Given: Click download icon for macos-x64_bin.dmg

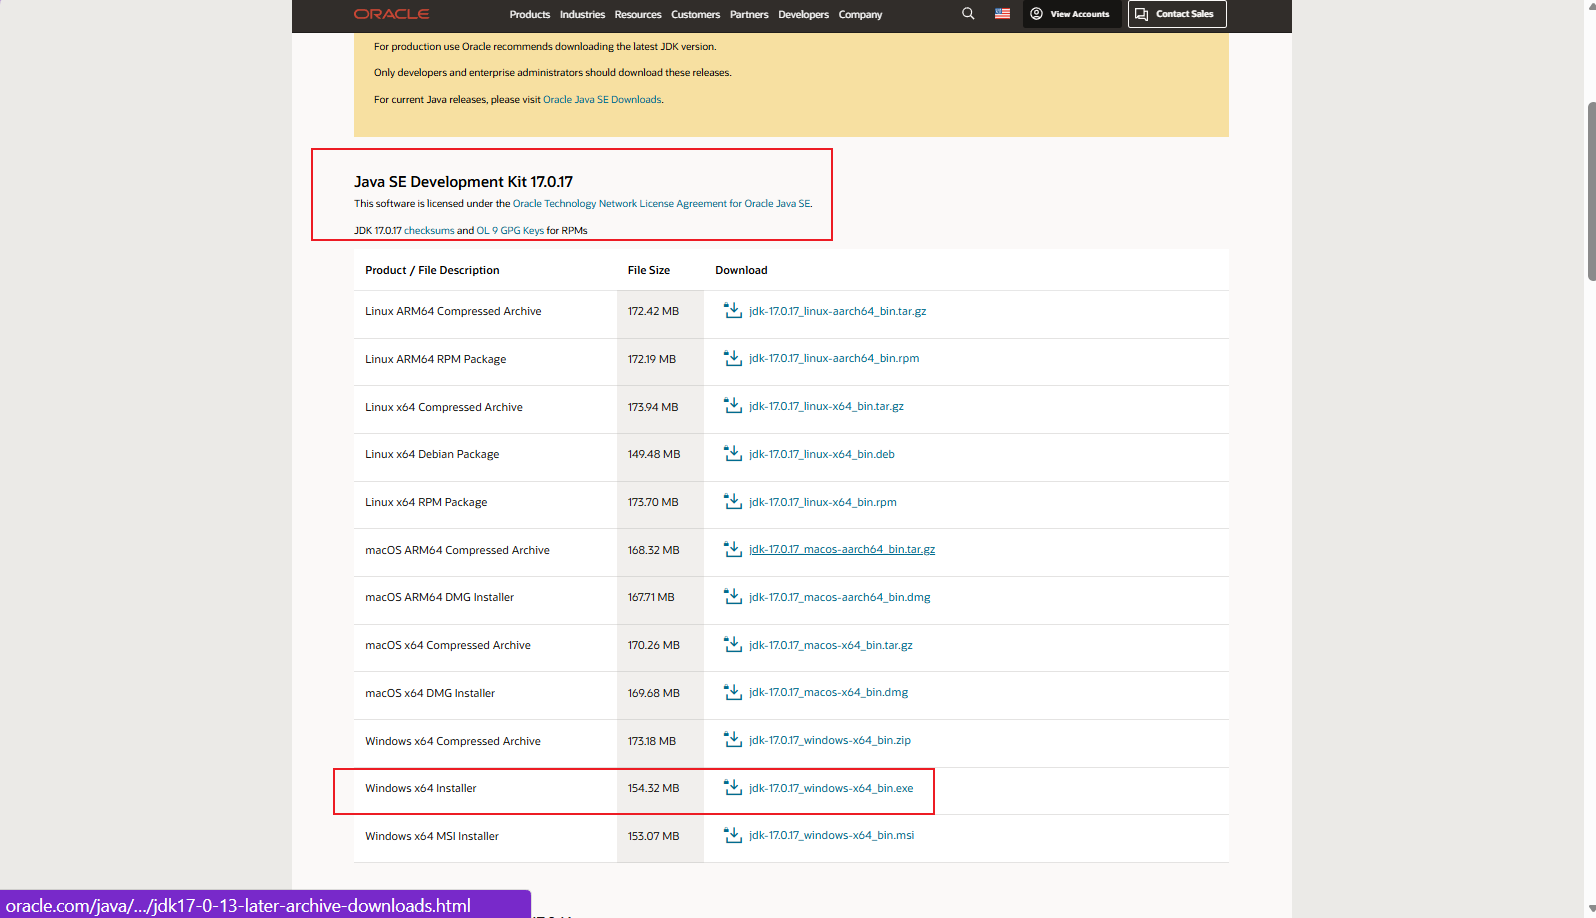Looking at the screenshot, I should tap(733, 692).
